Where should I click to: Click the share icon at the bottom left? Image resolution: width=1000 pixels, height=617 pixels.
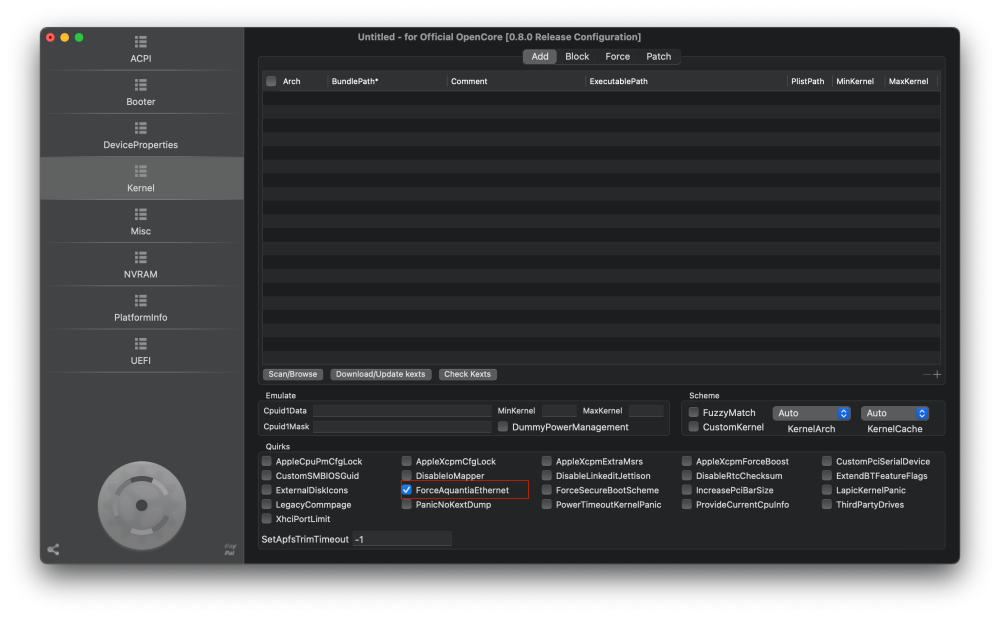[54, 549]
